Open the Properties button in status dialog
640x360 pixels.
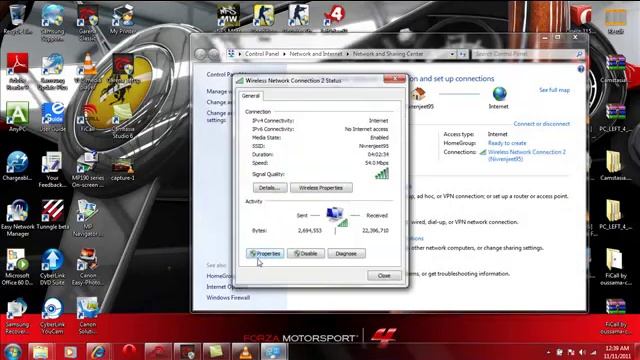click(x=265, y=253)
